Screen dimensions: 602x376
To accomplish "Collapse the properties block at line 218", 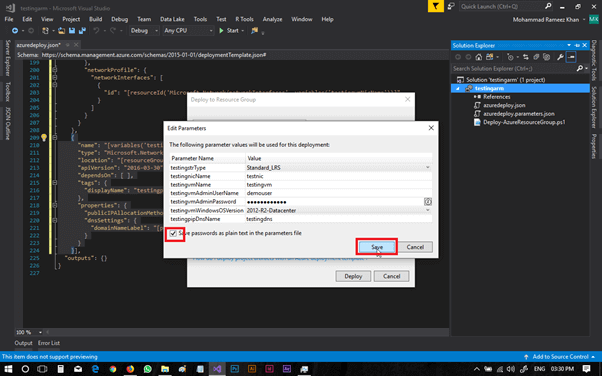I will (55, 205).
